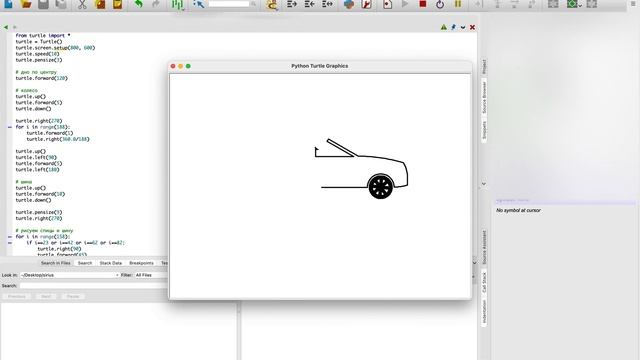Open the Call Stack vertical tab
This screenshot has height=360, width=640.
point(484,282)
